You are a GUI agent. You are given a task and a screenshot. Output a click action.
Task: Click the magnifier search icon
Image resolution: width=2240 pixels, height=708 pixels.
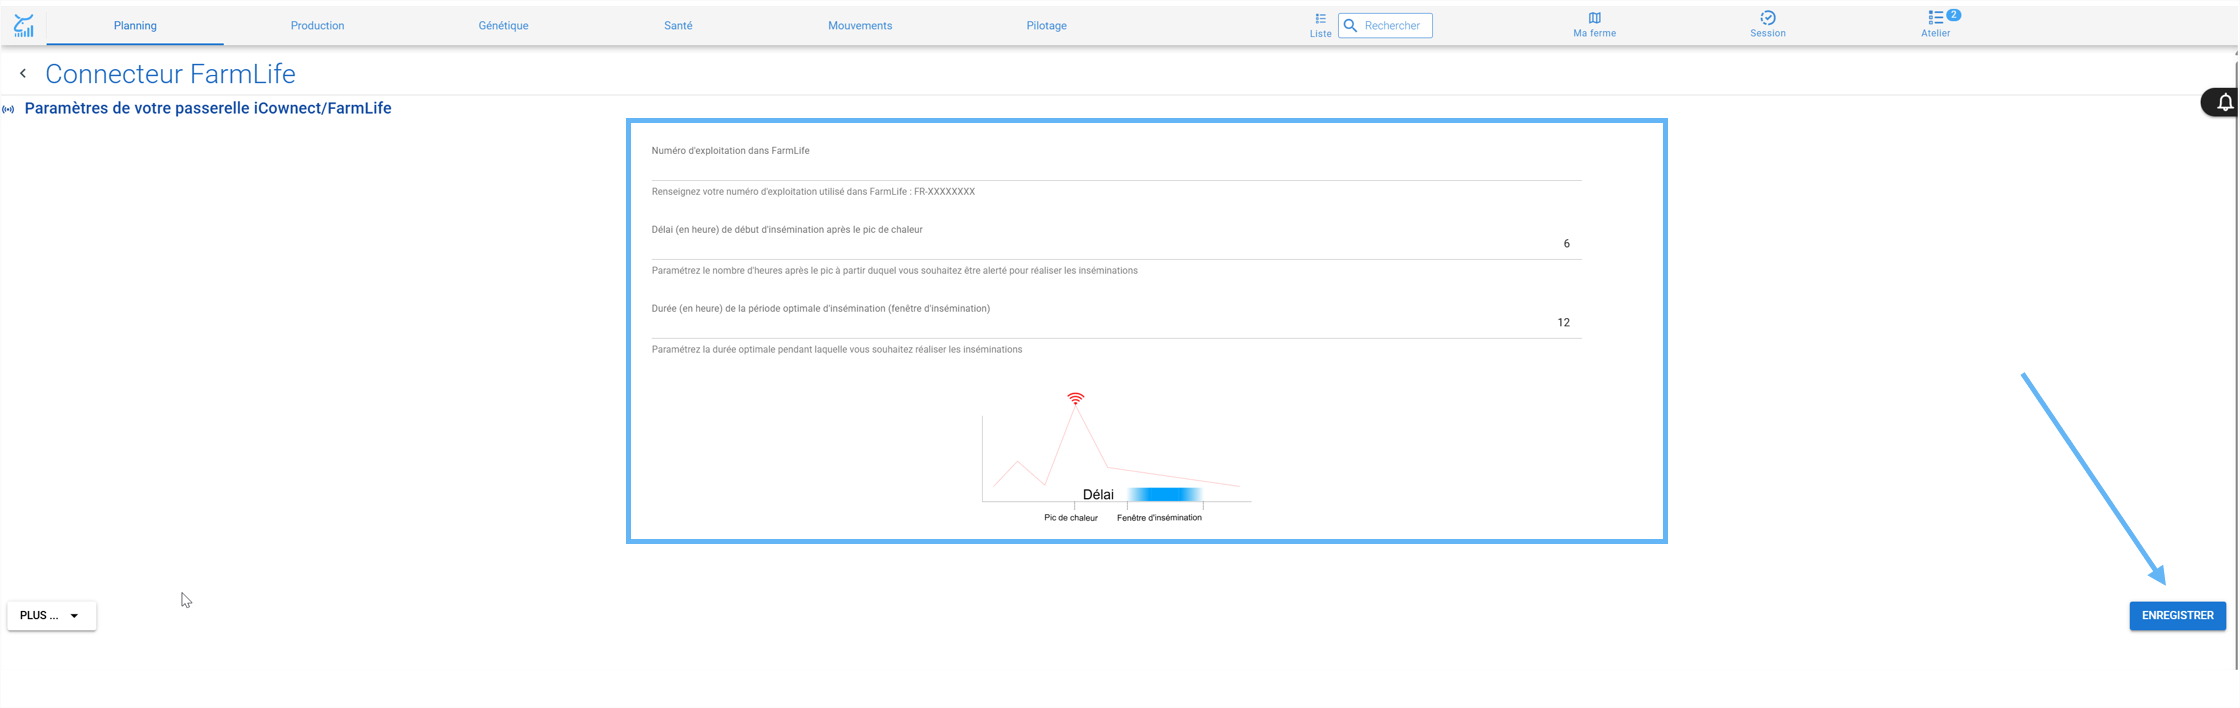point(1351,26)
